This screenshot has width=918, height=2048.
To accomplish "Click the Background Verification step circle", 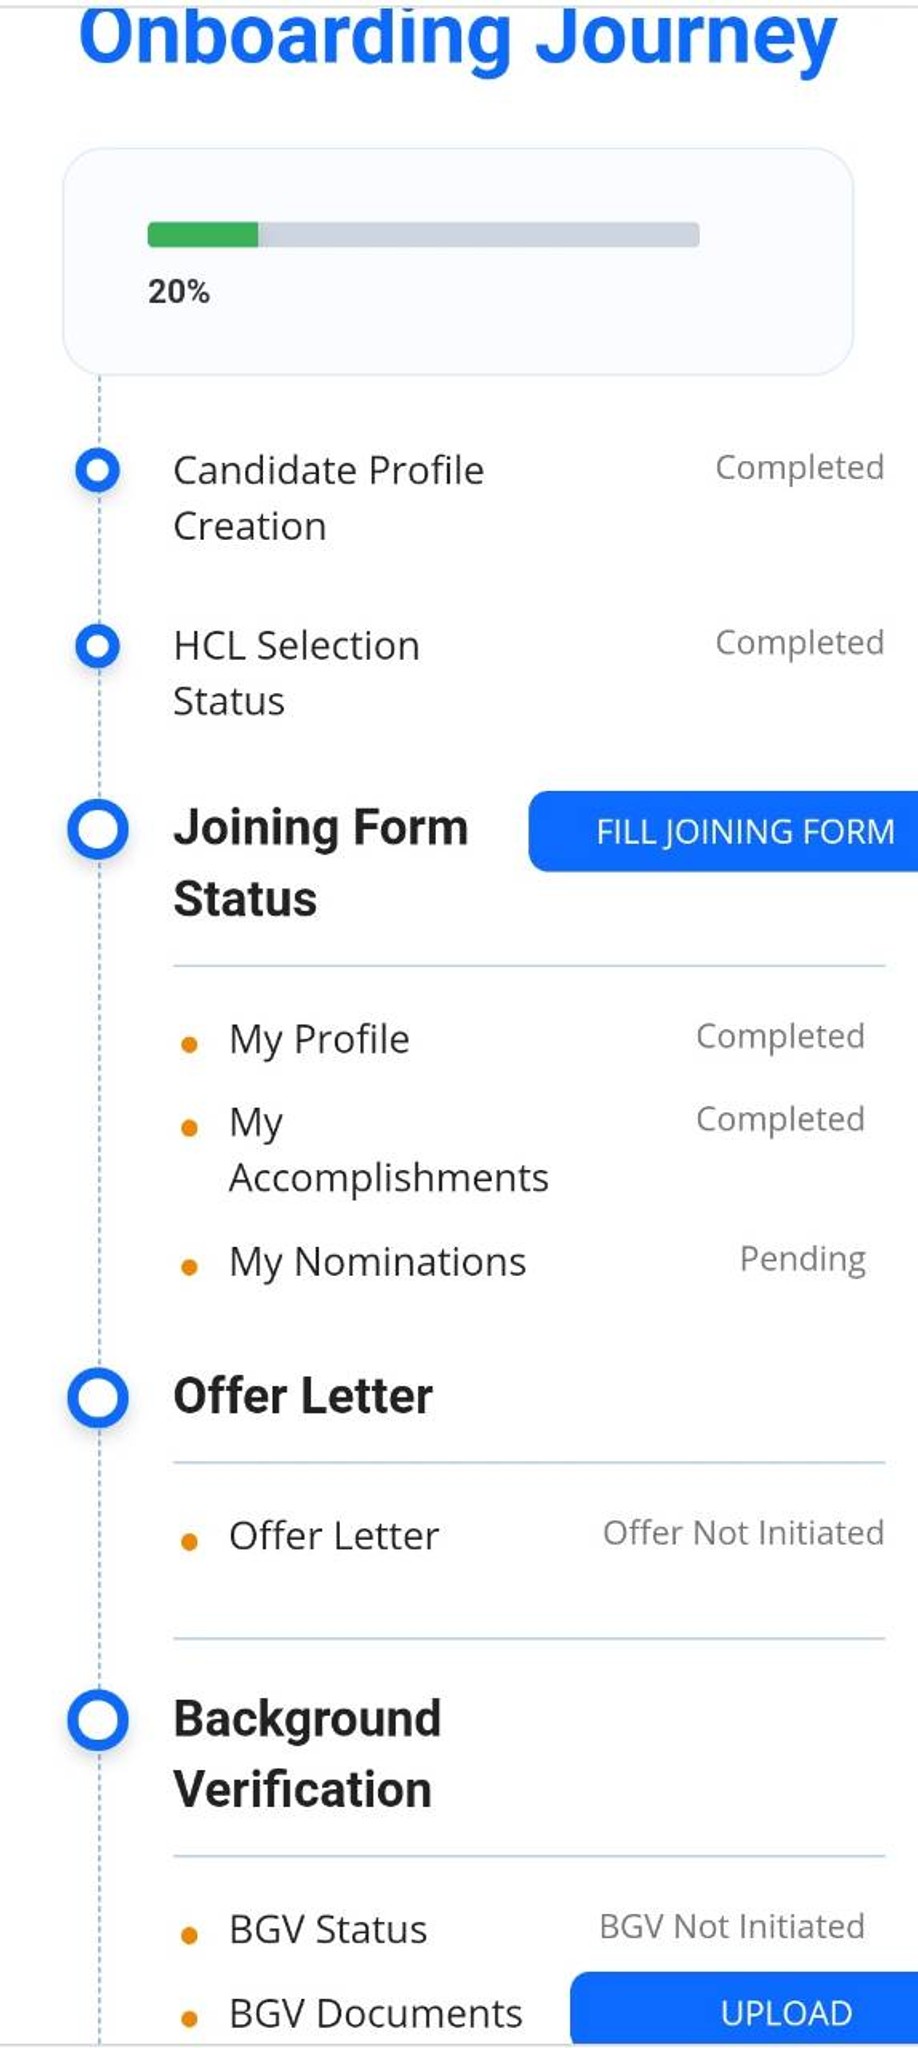I will pos(98,1720).
